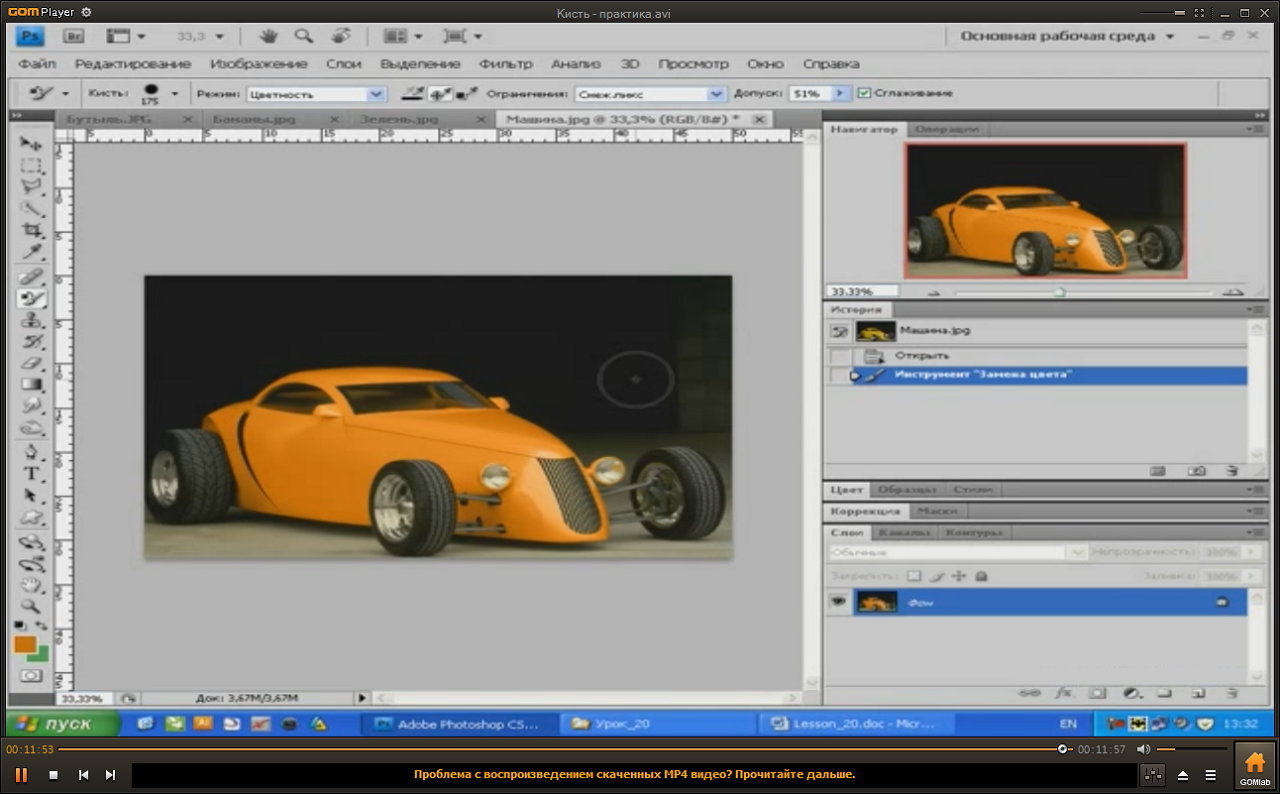Click the GOMlab home button

pos(1254,767)
